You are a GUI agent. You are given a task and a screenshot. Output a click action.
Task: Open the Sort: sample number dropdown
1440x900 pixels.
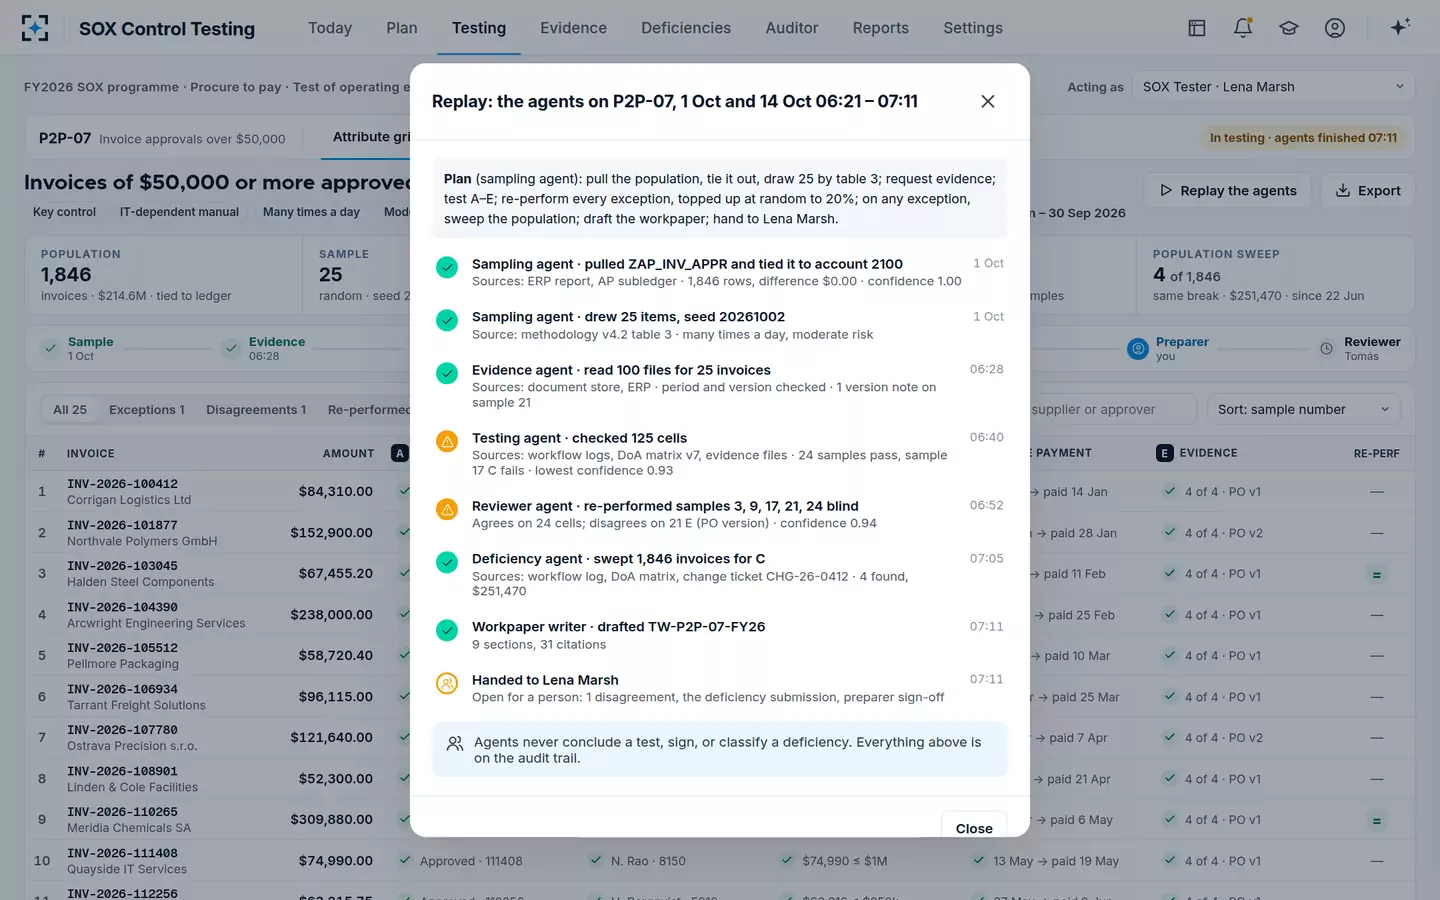[x=1304, y=409]
